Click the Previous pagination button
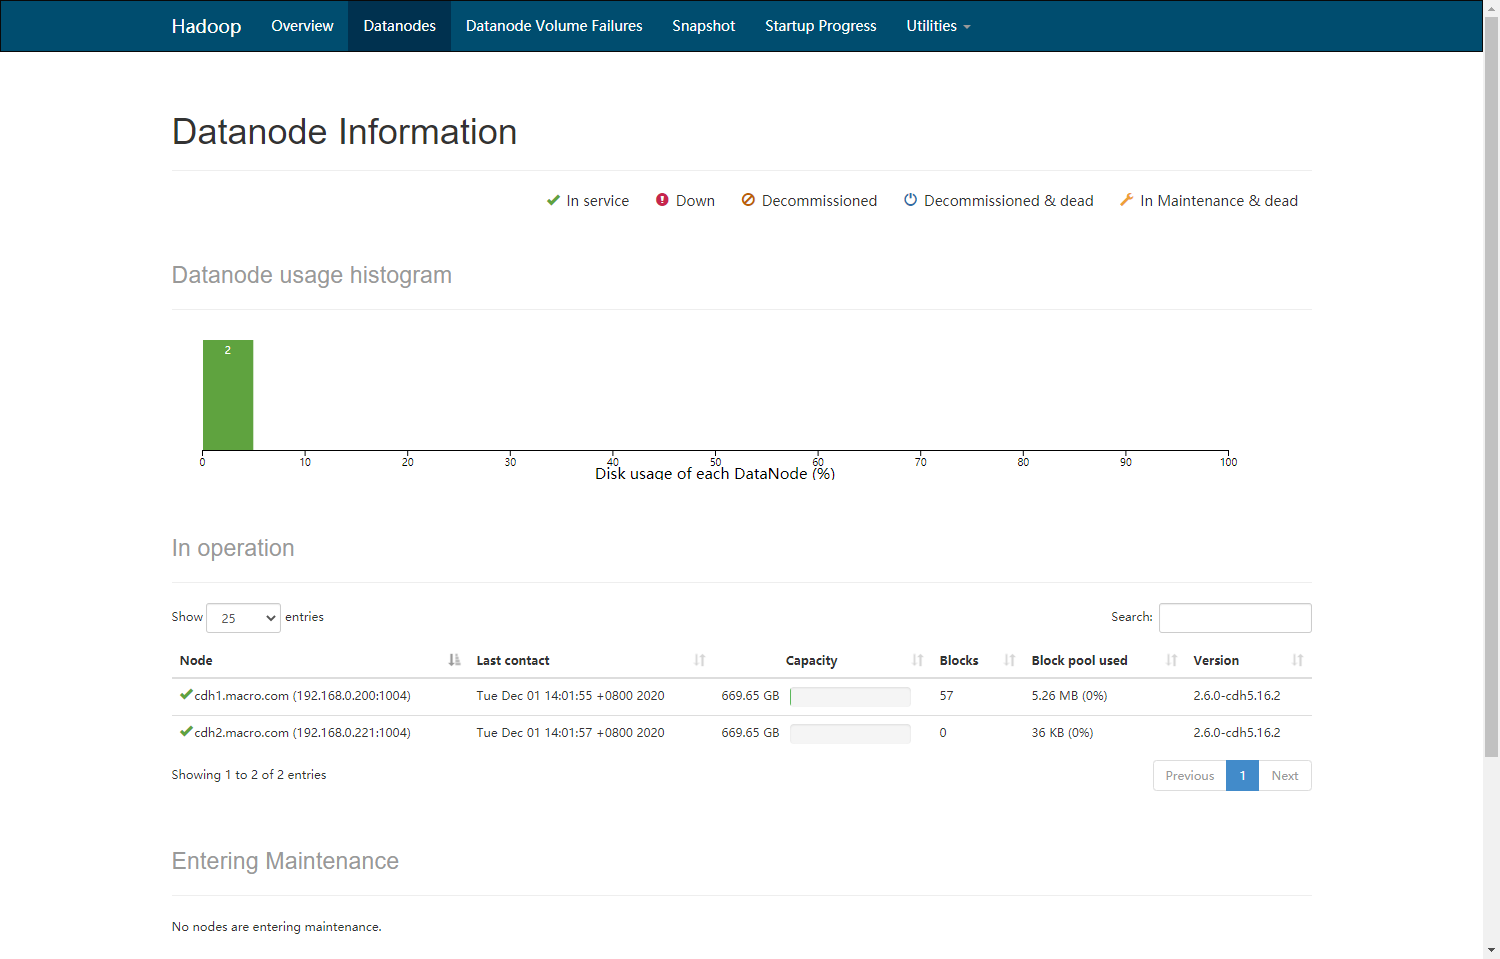The width and height of the screenshot is (1500, 959). pos(1189,776)
